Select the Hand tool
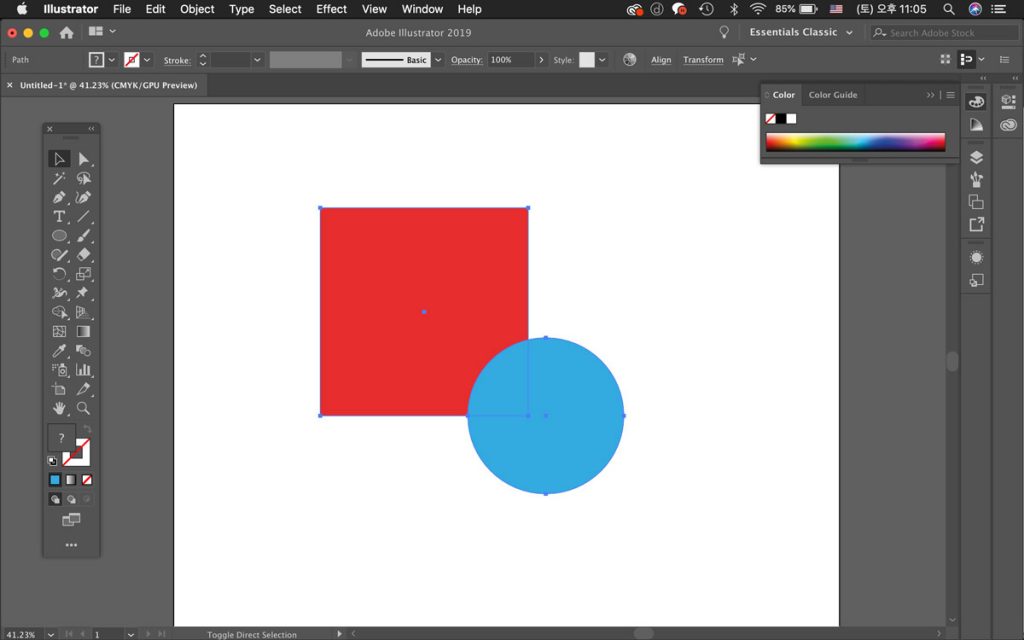The height and width of the screenshot is (640, 1024). (59, 408)
